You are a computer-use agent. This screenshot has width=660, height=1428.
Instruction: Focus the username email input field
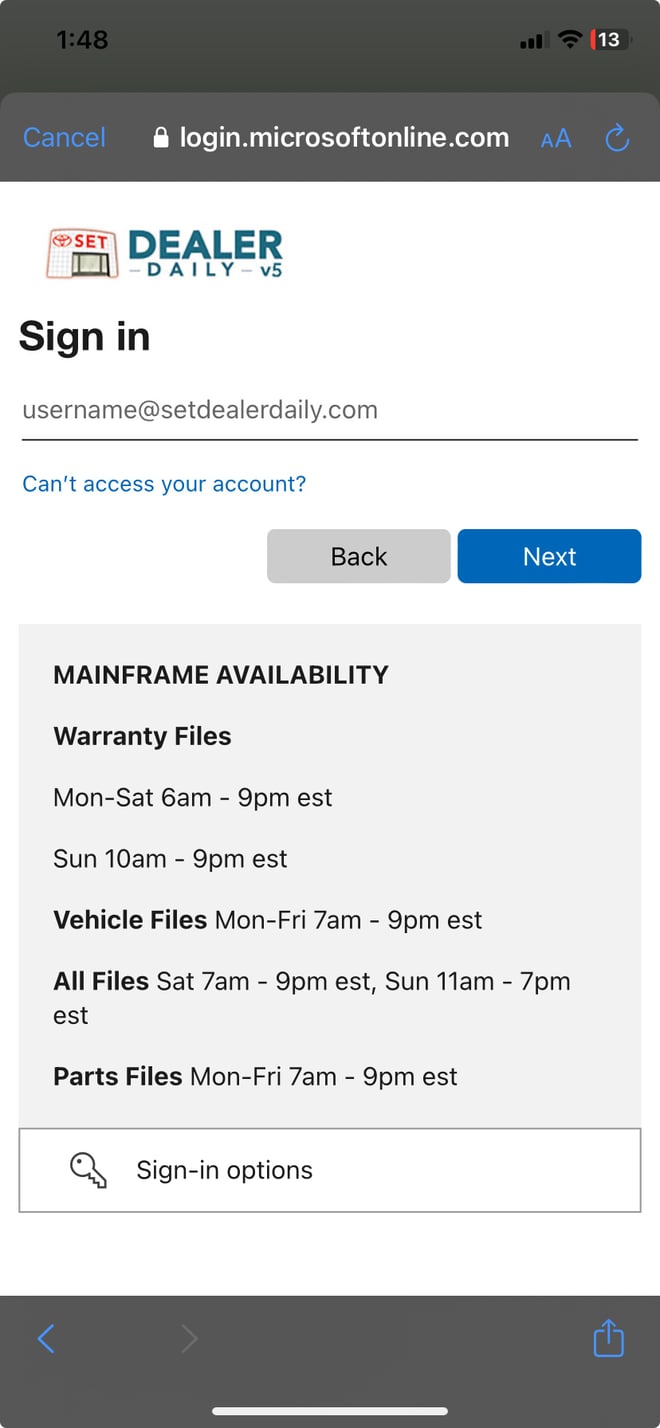point(329,410)
